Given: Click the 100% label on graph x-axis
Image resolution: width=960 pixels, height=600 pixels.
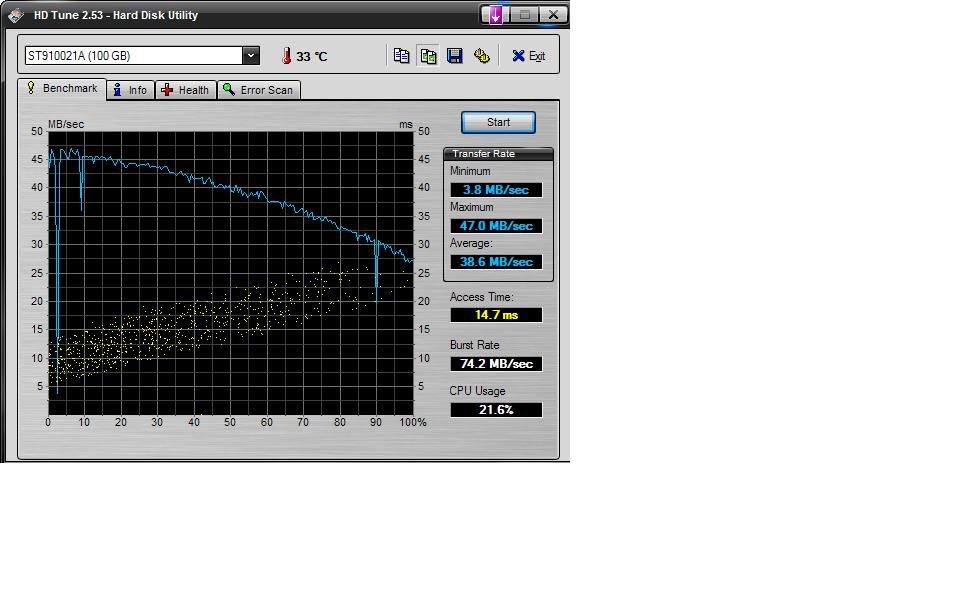Looking at the screenshot, I should (x=413, y=422).
